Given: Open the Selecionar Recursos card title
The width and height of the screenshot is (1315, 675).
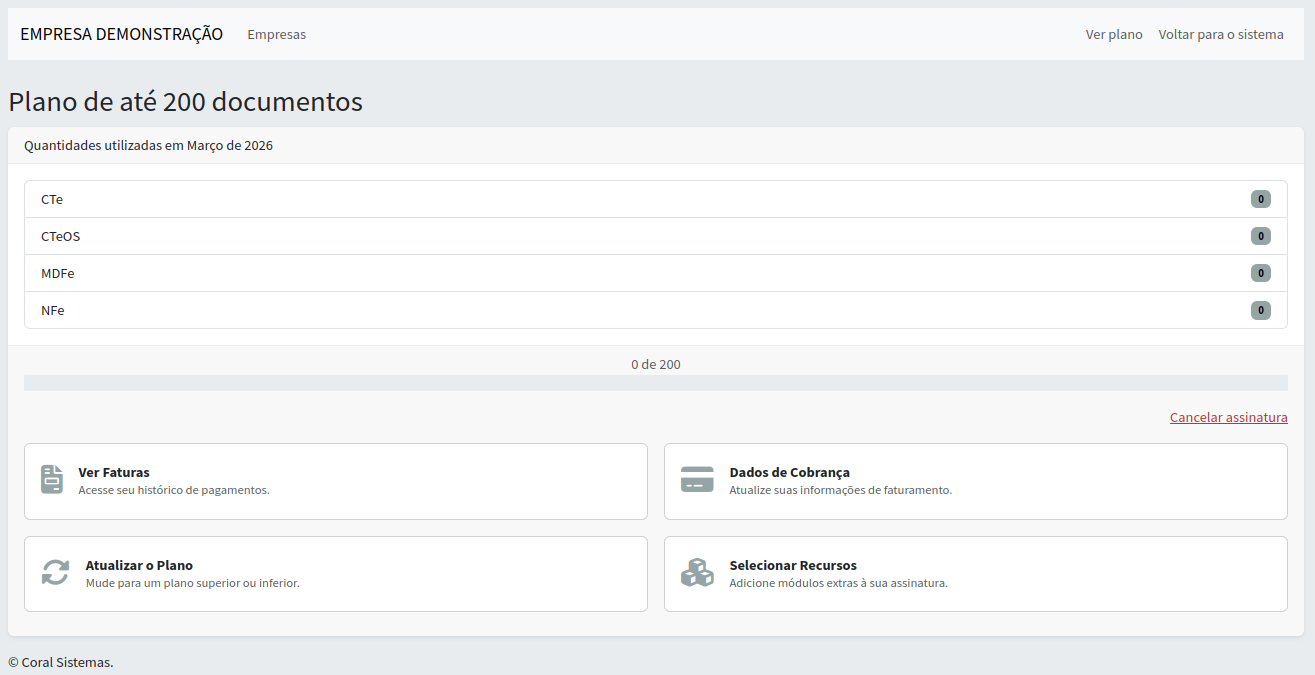Looking at the screenshot, I should pos(792,565).
